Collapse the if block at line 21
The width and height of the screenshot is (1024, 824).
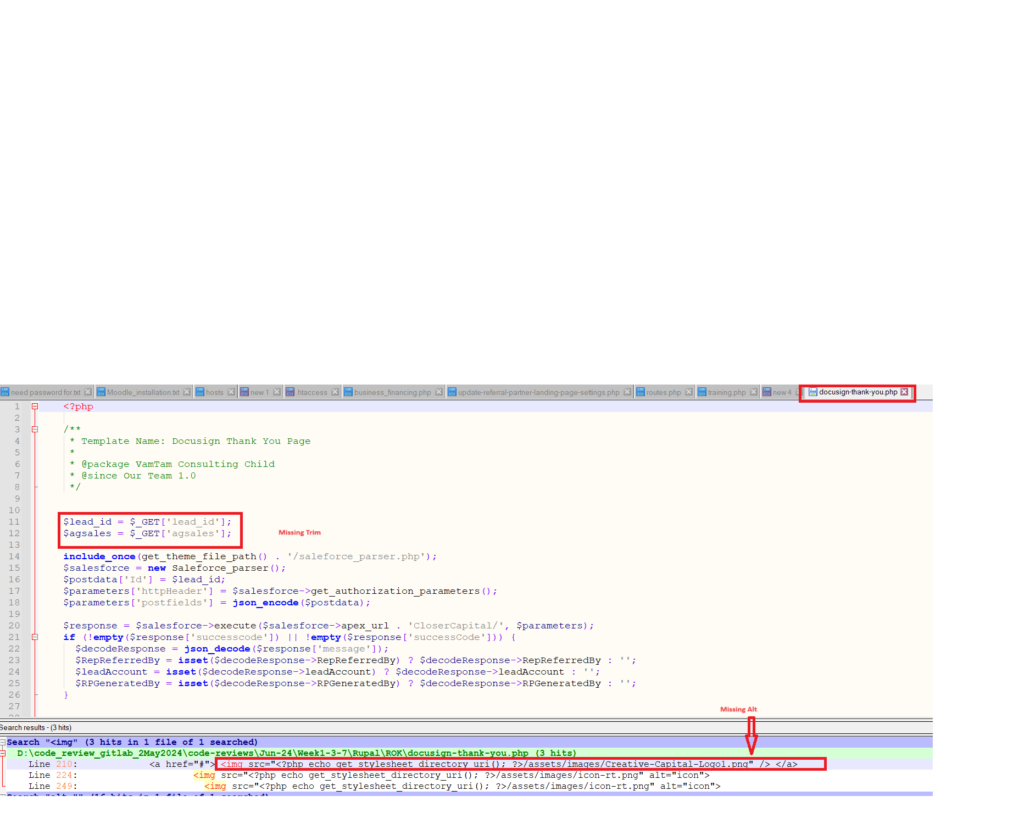[x=35, y=637]
